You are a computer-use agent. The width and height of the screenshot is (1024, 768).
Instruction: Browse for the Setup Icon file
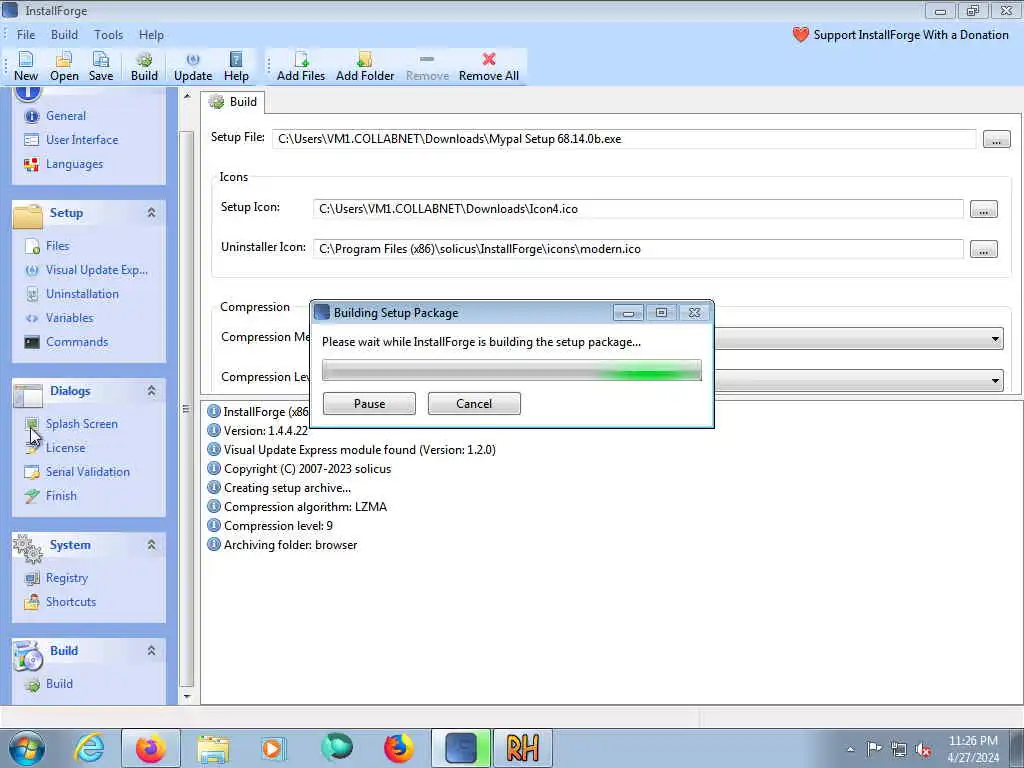(x=984, y=209)
